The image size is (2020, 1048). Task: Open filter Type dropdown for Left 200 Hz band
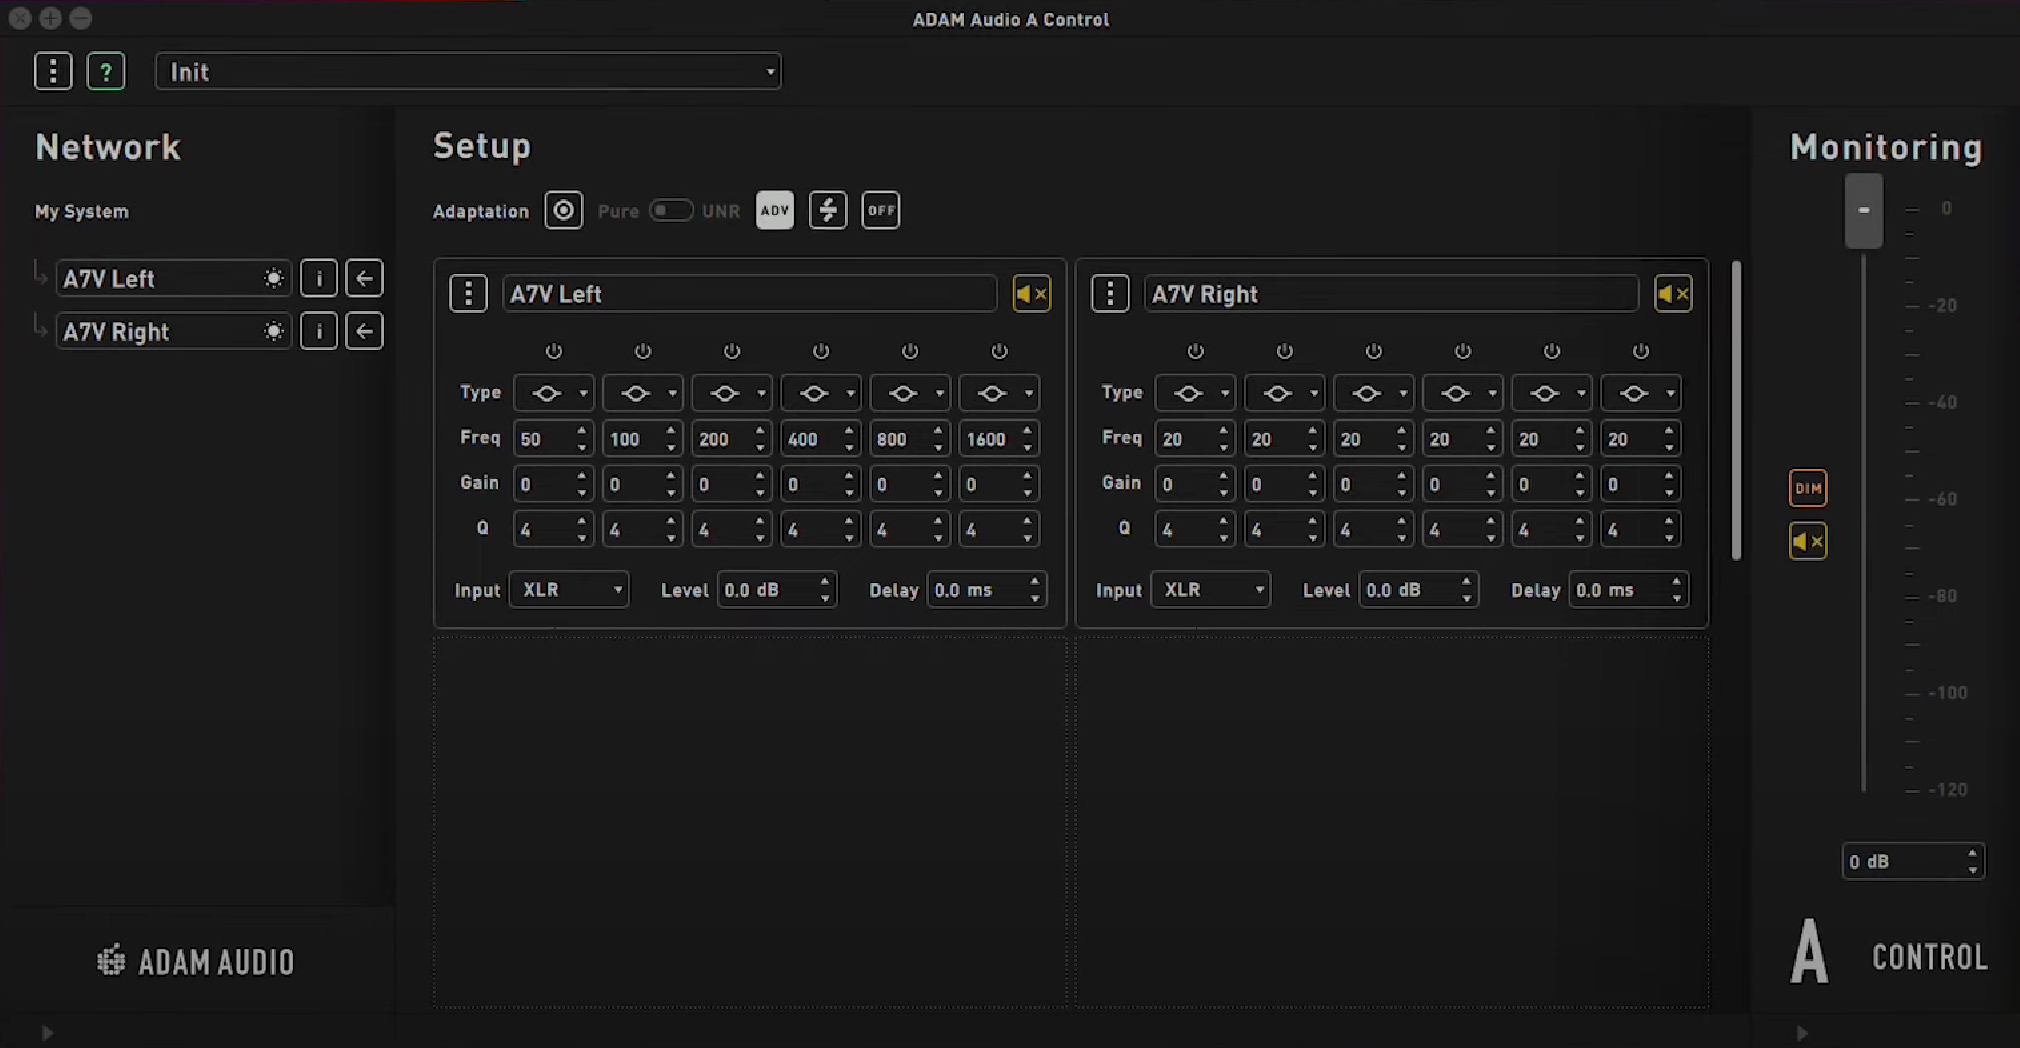point(732,393)
